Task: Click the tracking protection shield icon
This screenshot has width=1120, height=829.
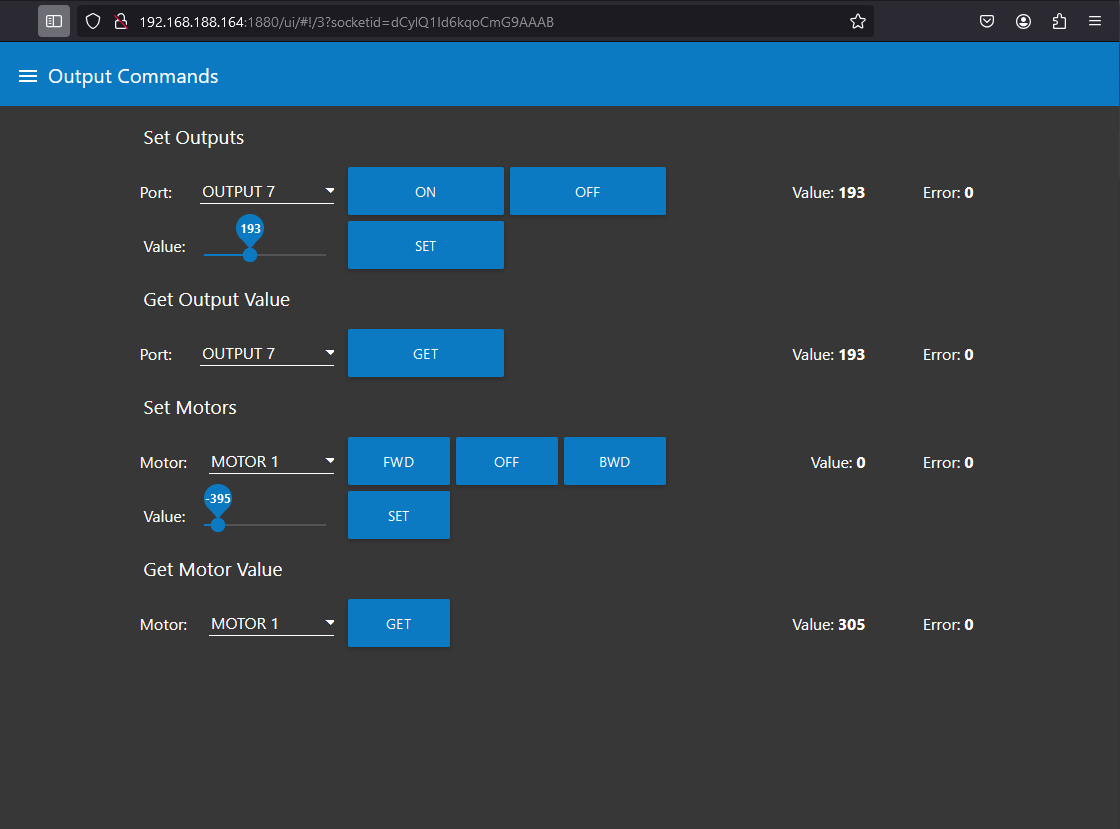Action: [93, 21]
